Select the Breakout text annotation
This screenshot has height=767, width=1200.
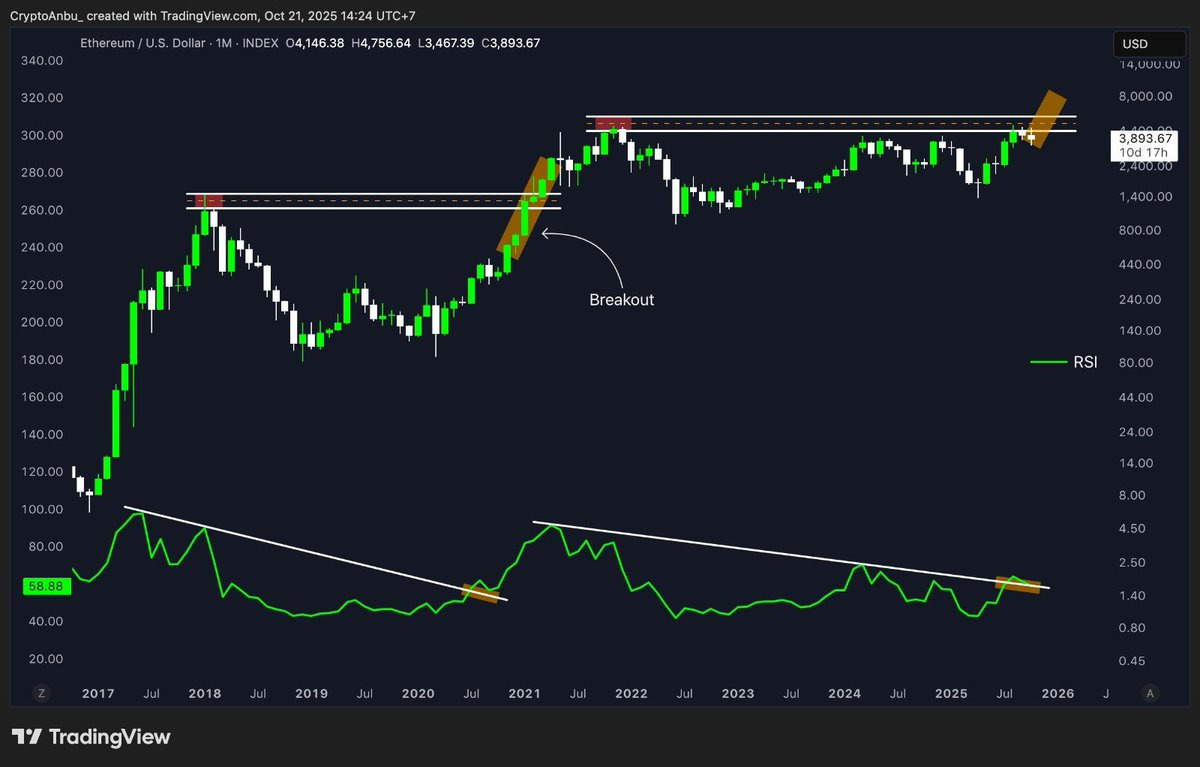(x=621, y=299)
